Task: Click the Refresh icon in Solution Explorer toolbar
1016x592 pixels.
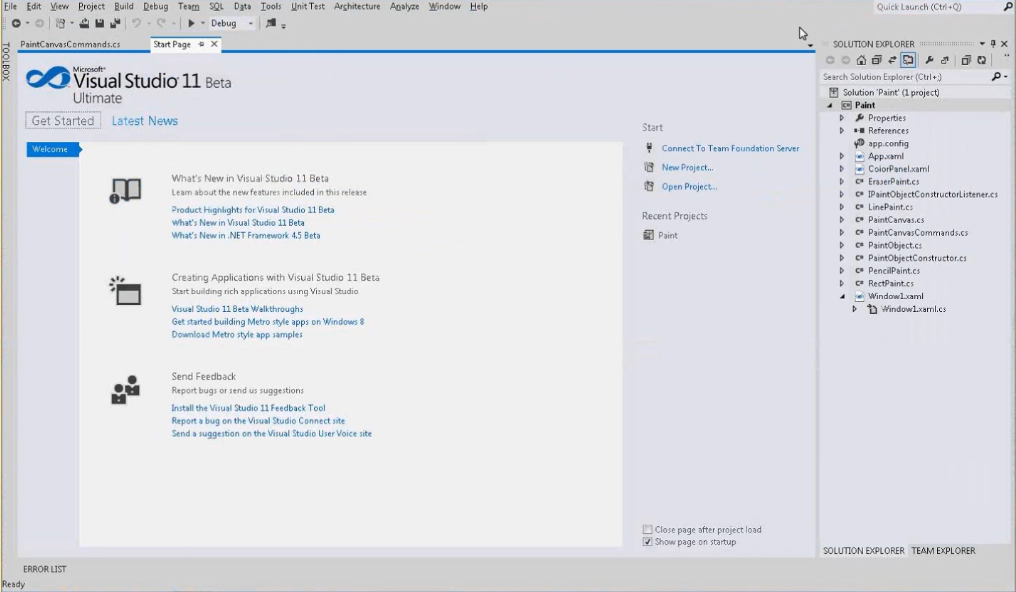Action: (982, 60)
